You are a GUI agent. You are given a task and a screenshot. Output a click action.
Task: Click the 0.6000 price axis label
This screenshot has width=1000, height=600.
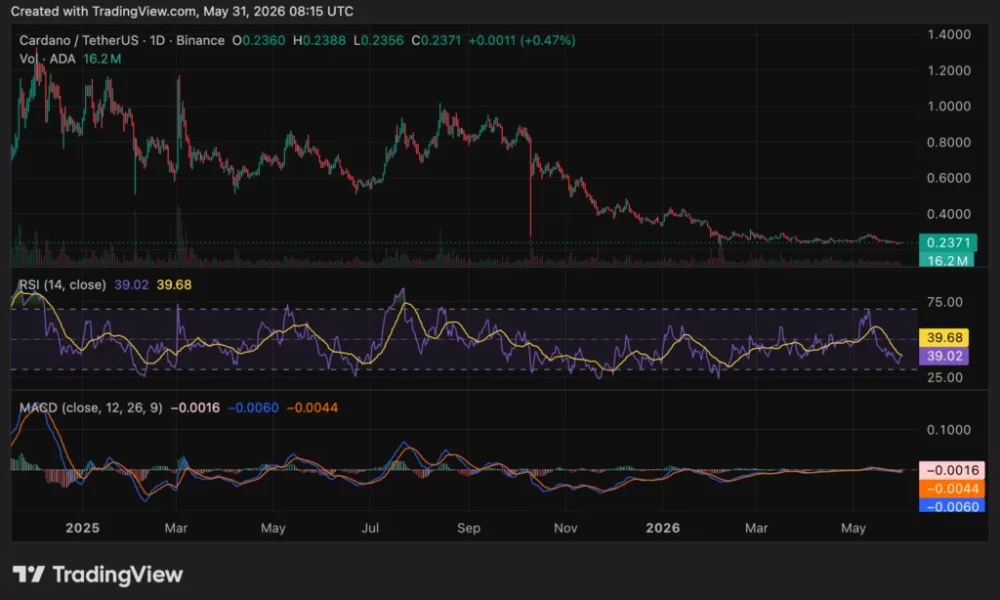tap(948, 178)
